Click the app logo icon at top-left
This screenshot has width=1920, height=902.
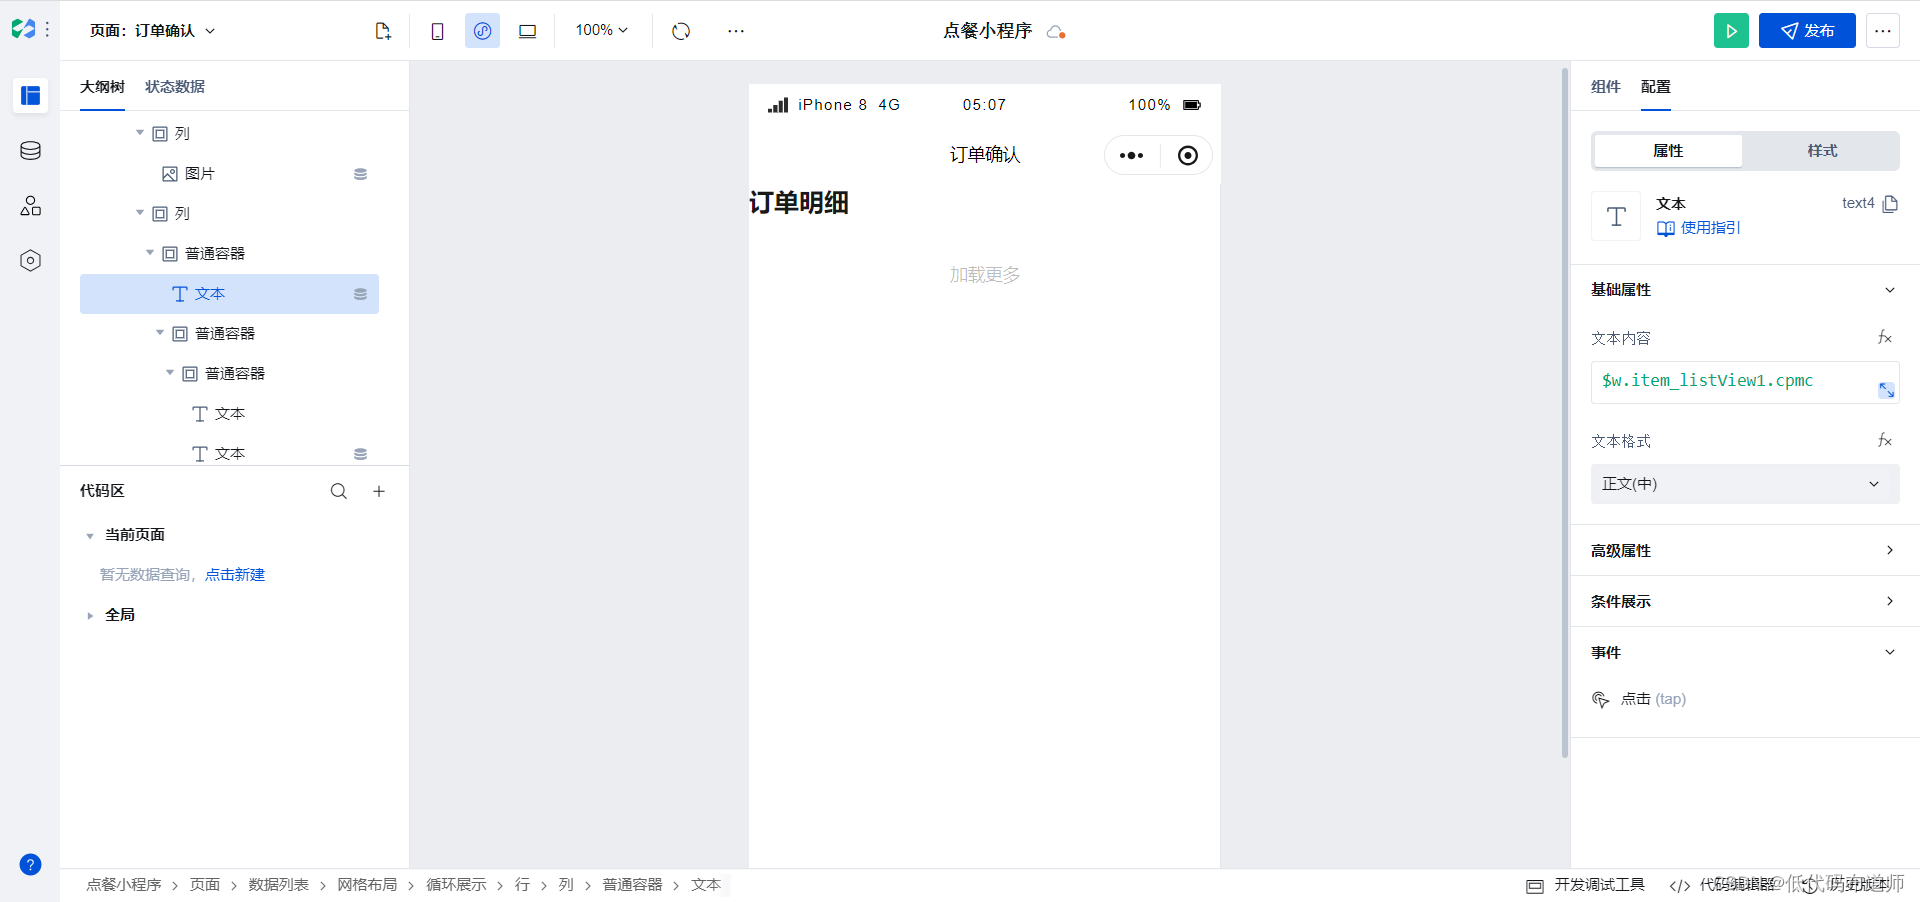[x=23, y=30]
